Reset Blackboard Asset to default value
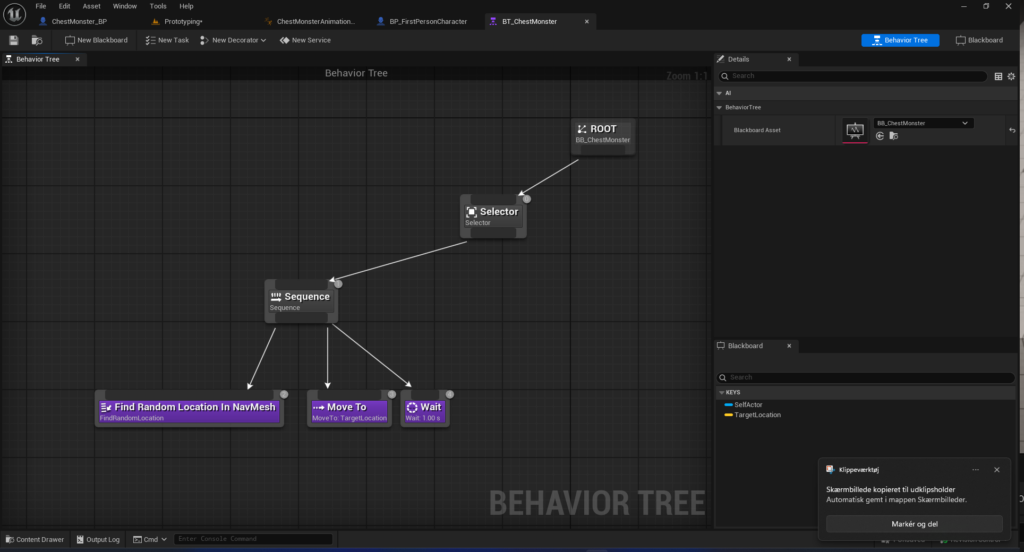The width and height of the screenshot is (1024, 552). pyautogui.click(x=1011, y=129)
